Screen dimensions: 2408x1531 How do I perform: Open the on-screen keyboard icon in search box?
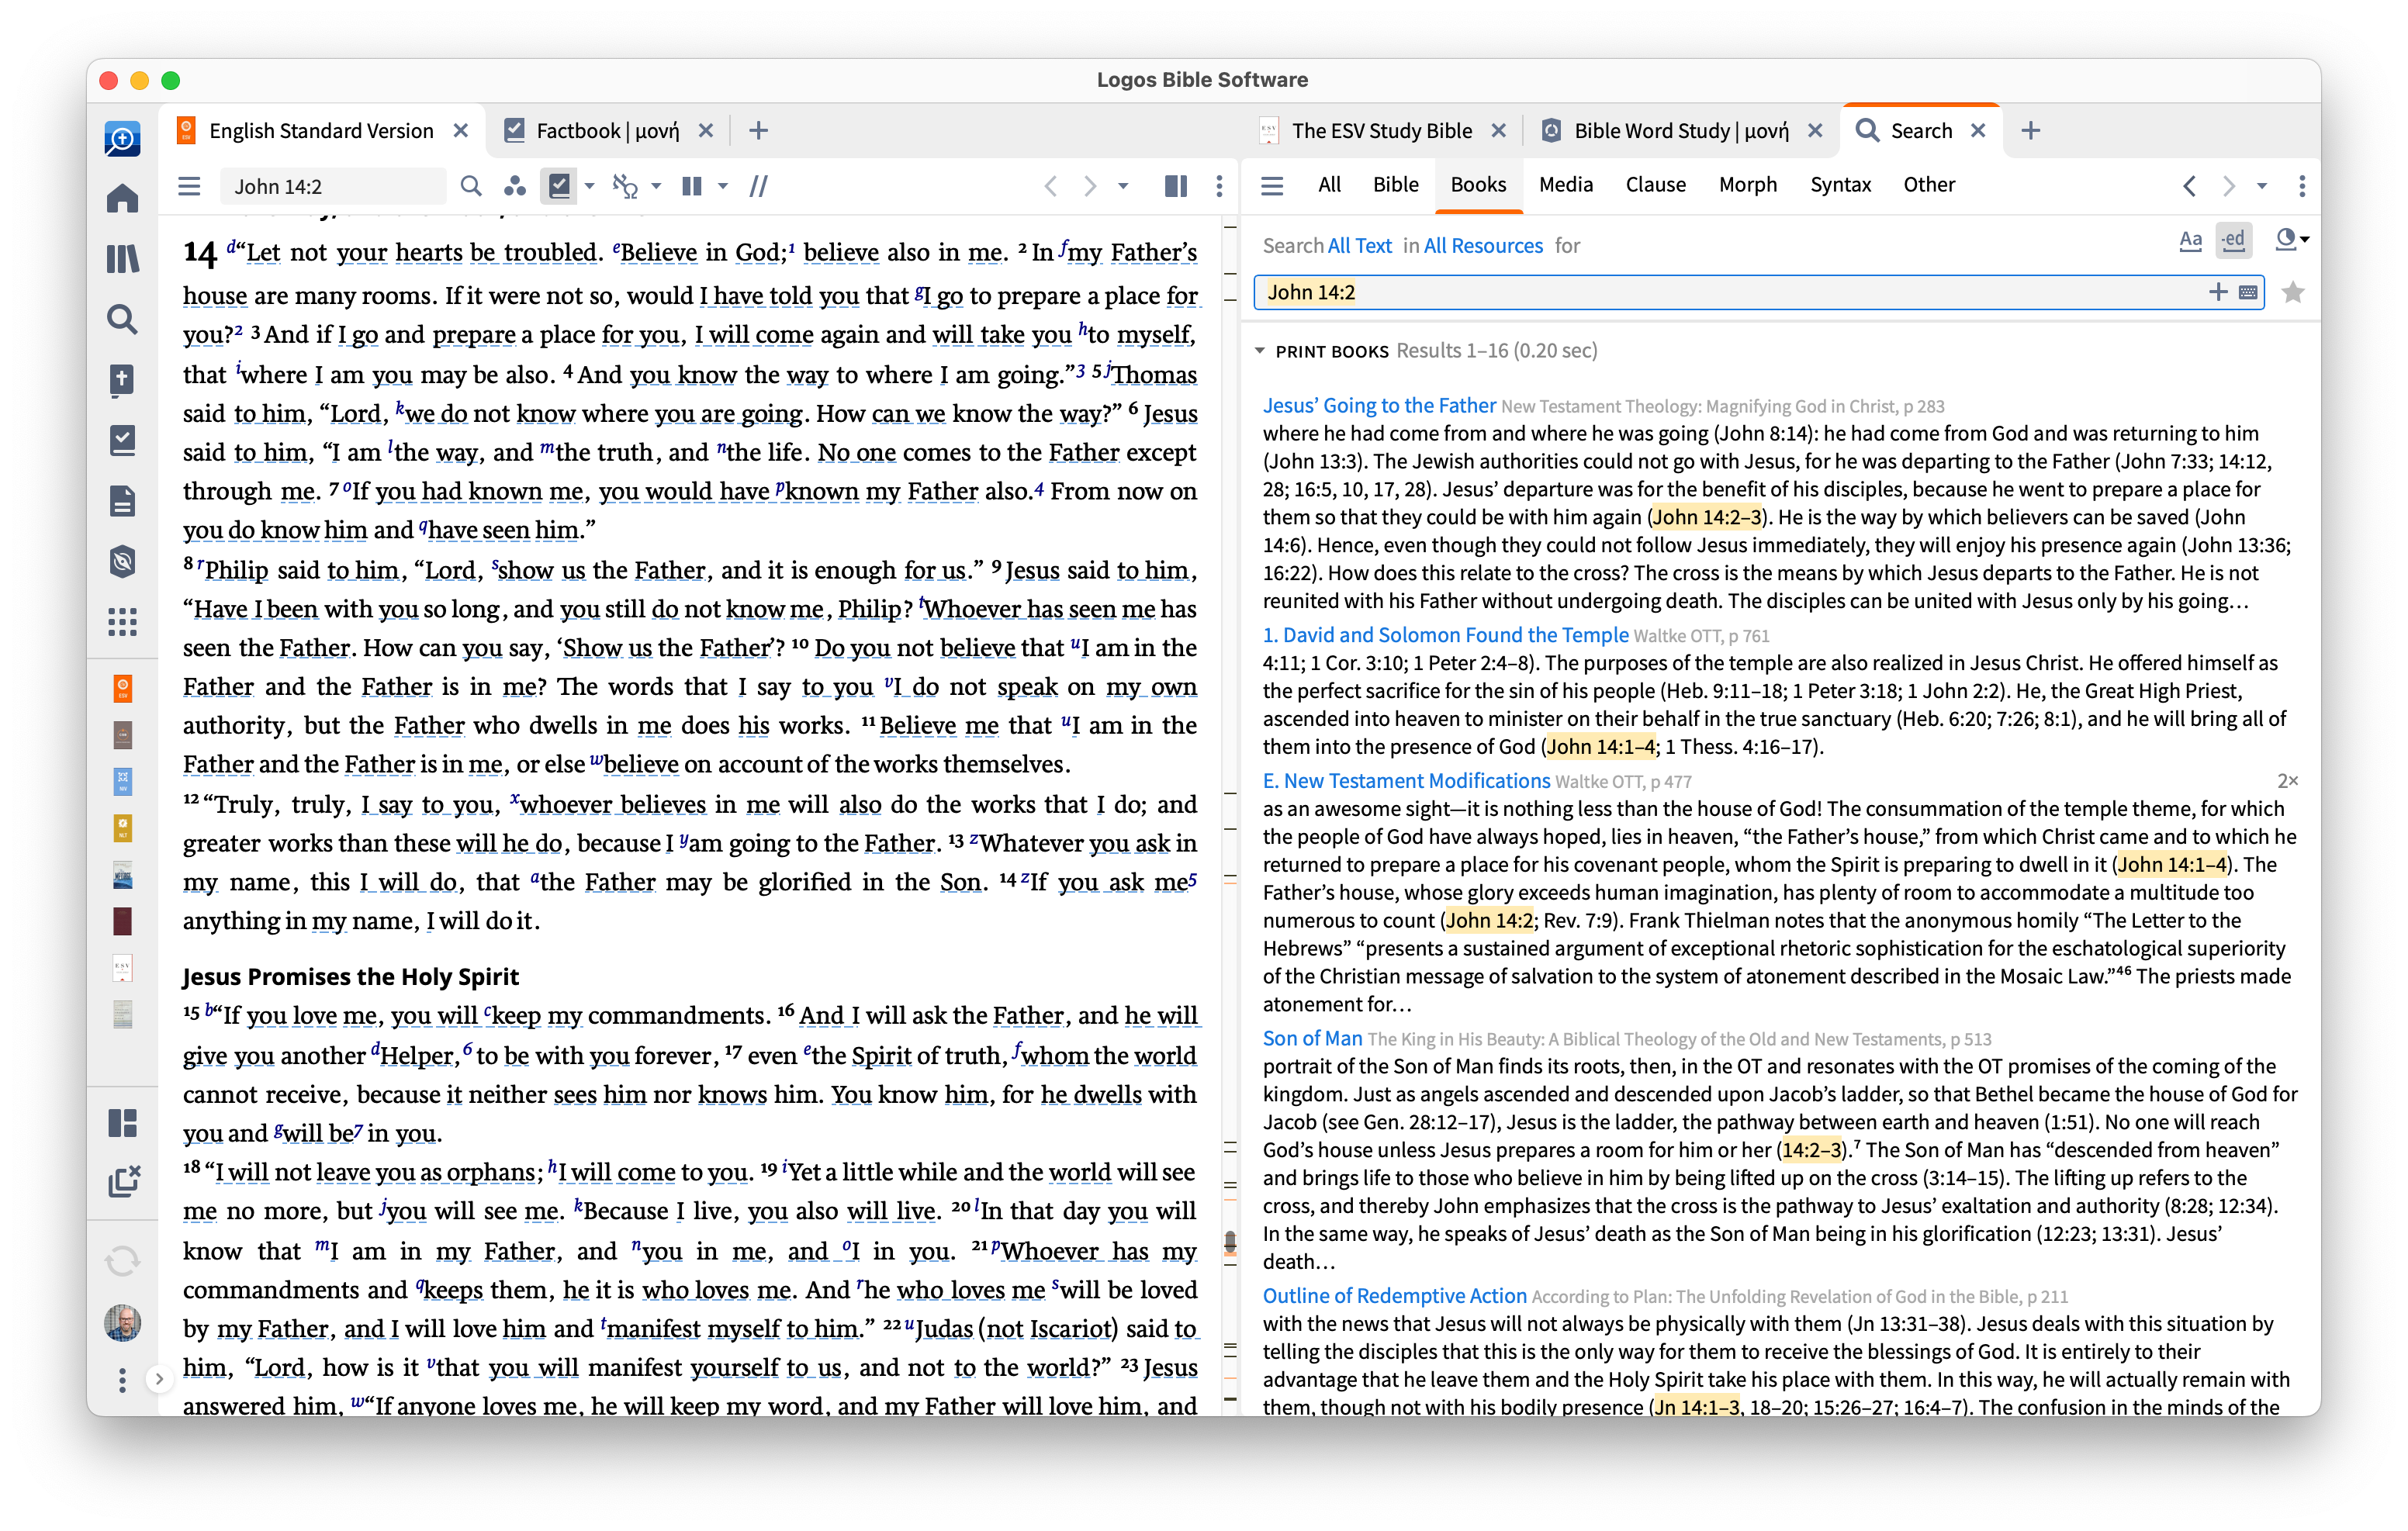(2248, 292)
